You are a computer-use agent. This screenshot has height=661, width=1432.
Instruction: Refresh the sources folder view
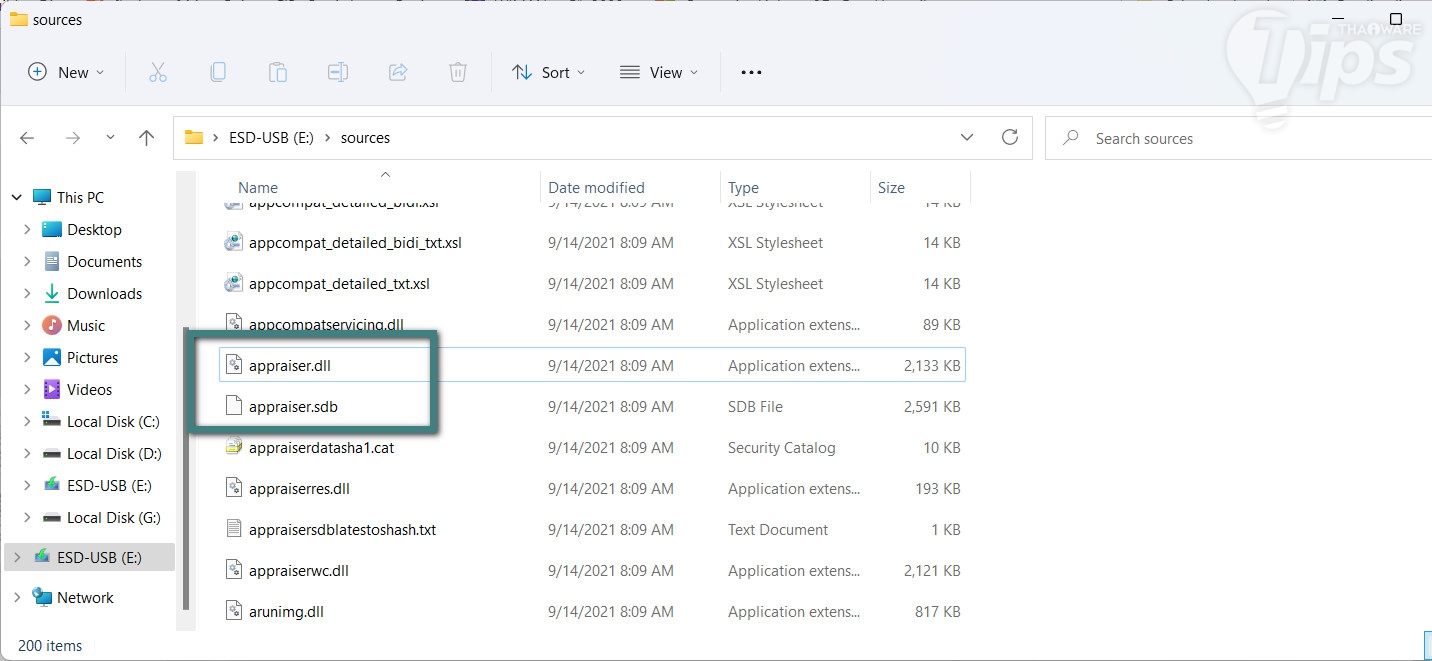point(1010,138)
